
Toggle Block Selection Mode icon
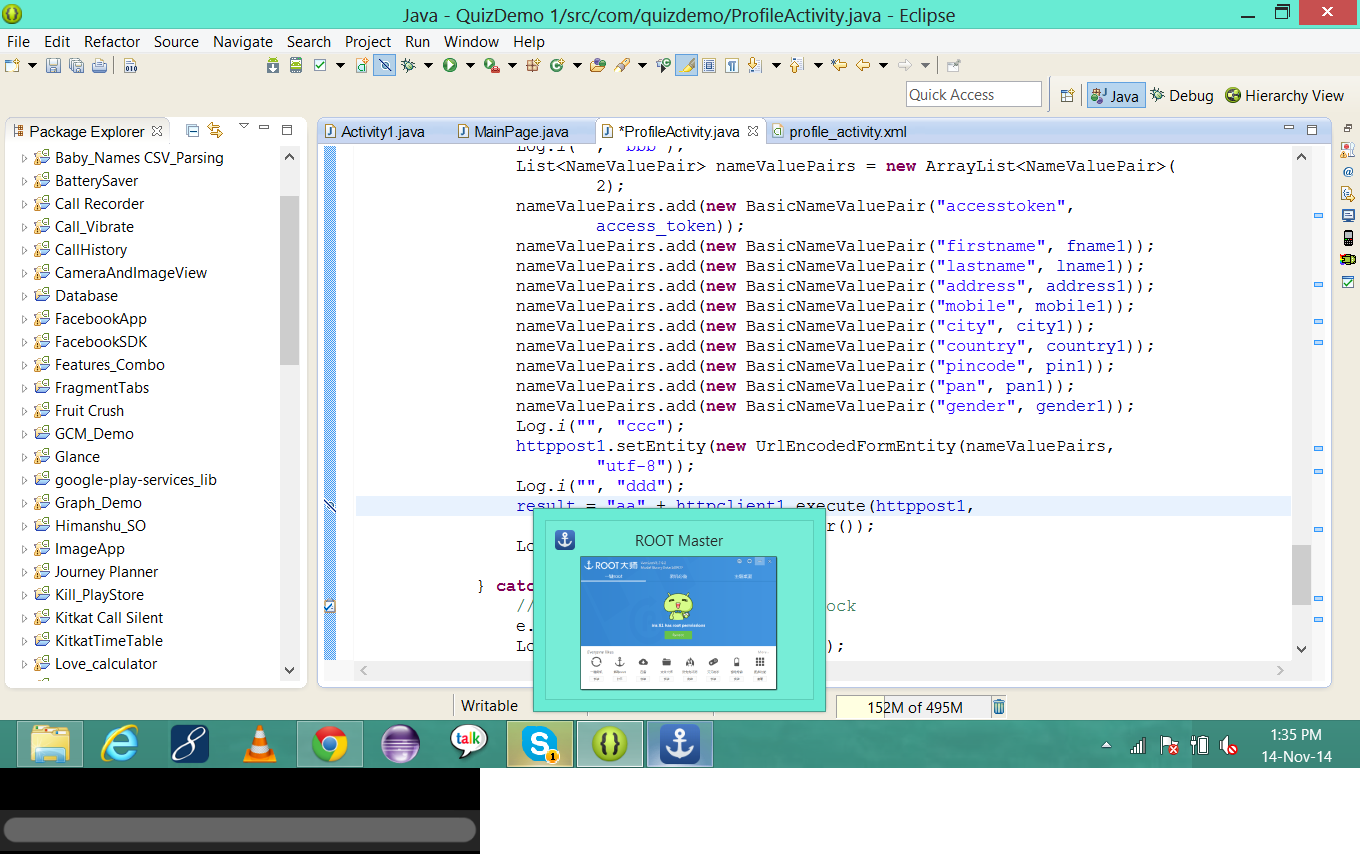click(709, 65)
